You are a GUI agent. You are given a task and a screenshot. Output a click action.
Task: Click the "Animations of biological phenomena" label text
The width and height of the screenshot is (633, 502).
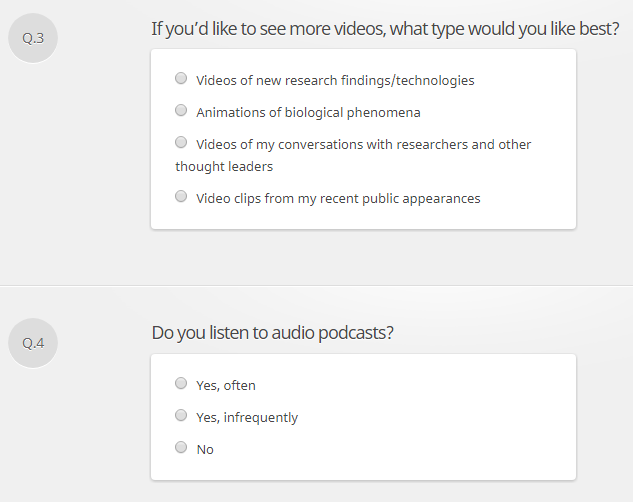click(x=308, y=112)
